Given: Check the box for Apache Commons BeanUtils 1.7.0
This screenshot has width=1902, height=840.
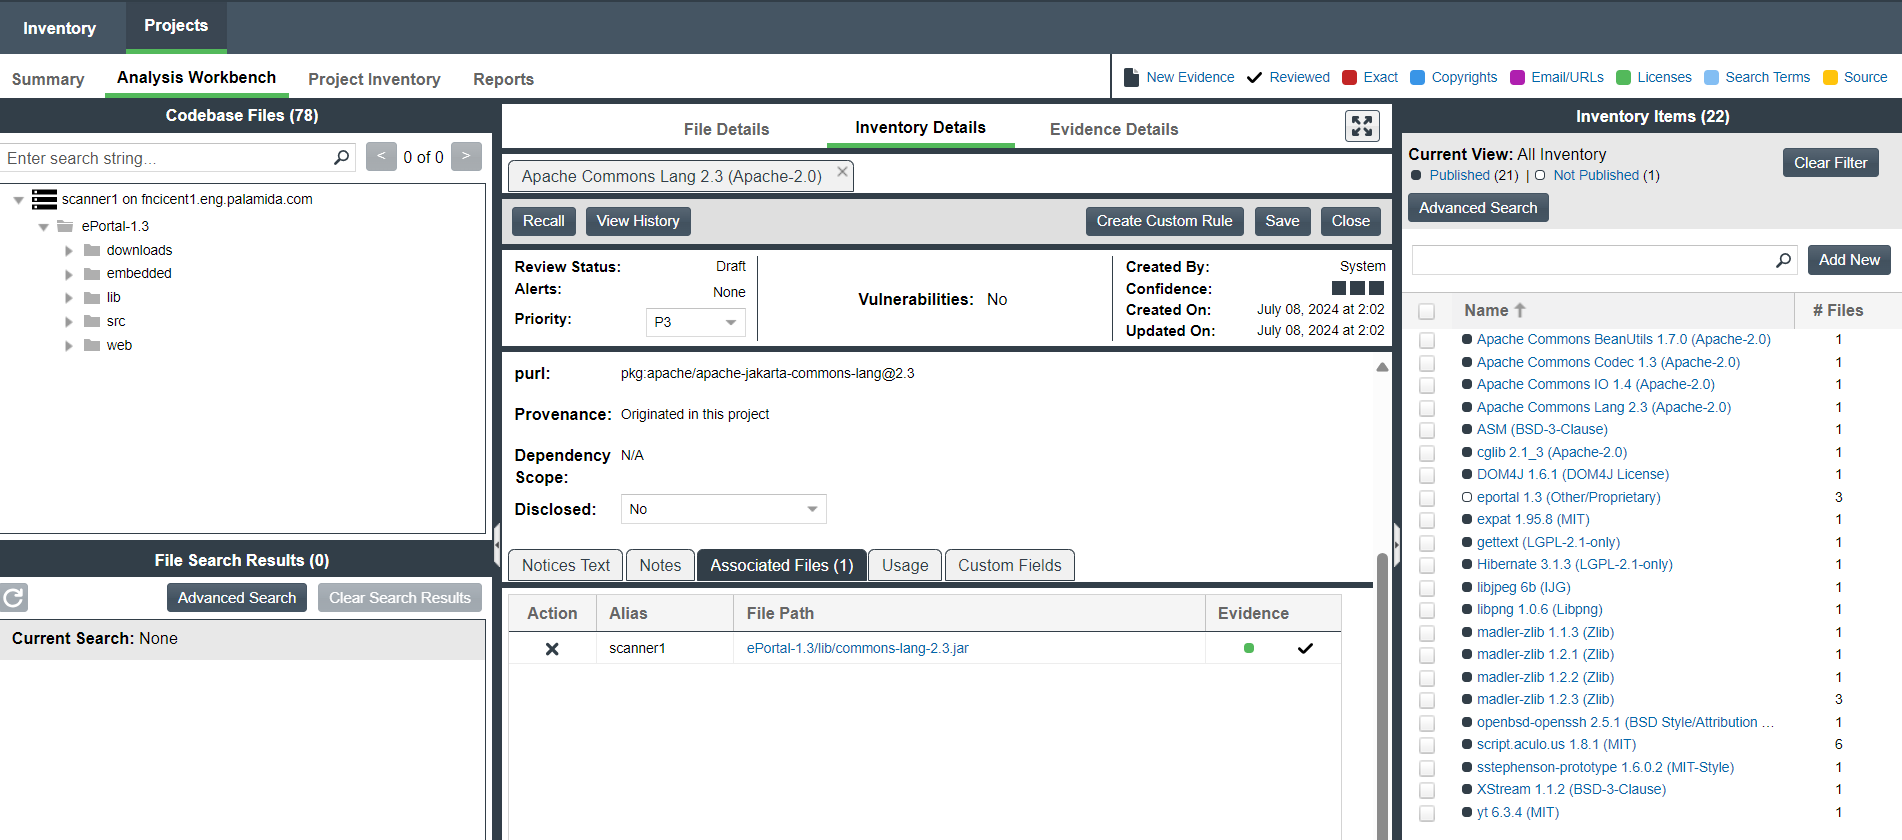Looking at the screenshot, I should [1427, 340].
